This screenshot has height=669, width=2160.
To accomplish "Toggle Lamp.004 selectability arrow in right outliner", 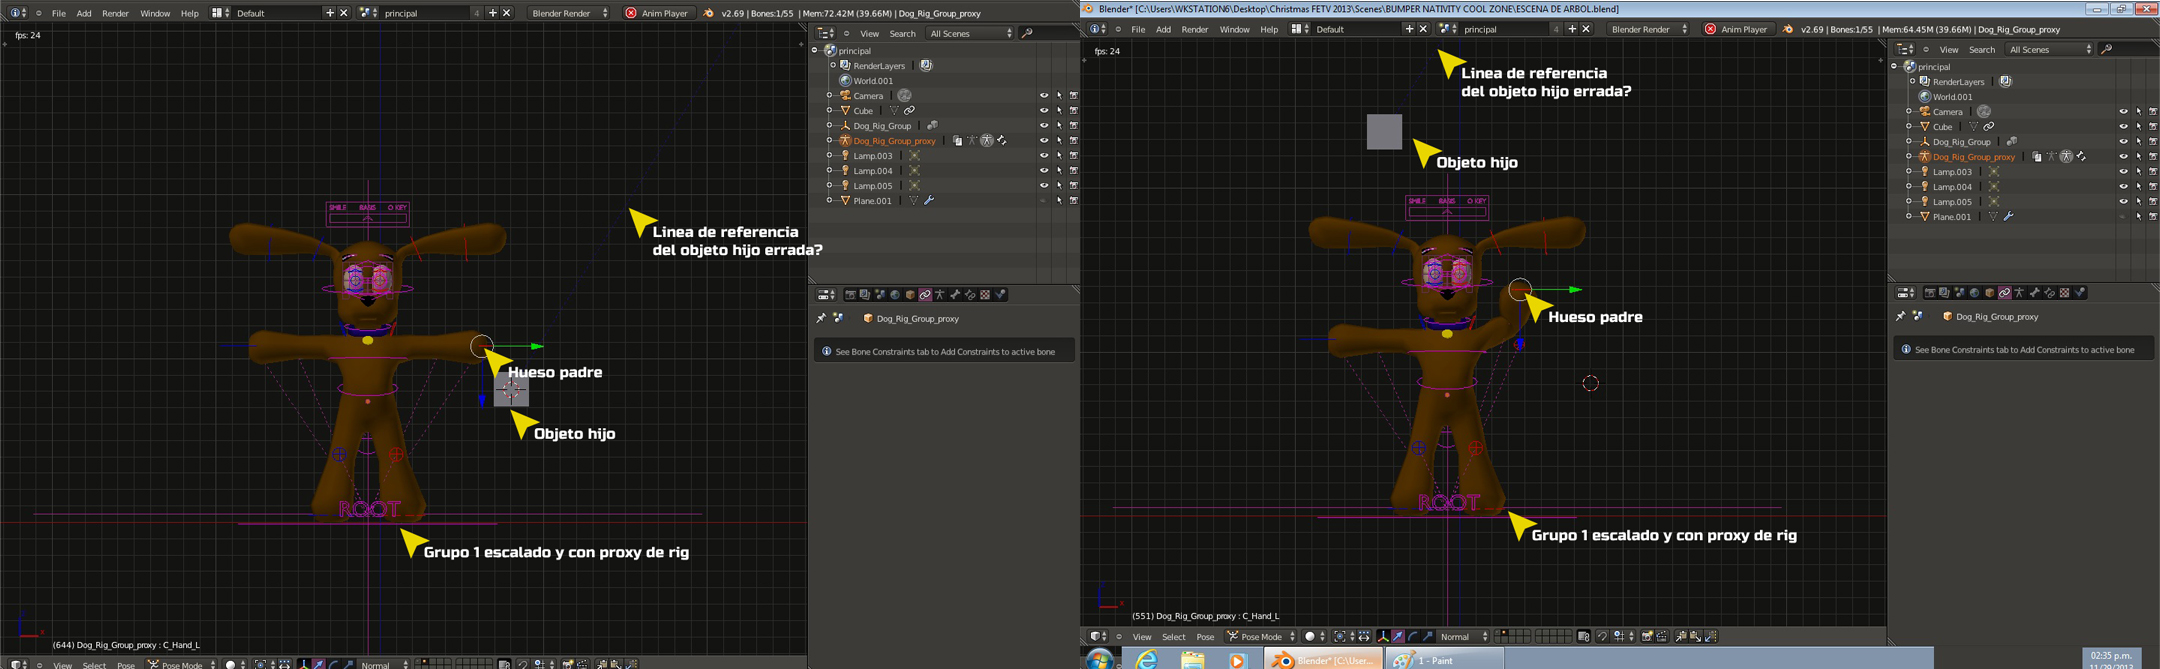I will point(2139,187).
